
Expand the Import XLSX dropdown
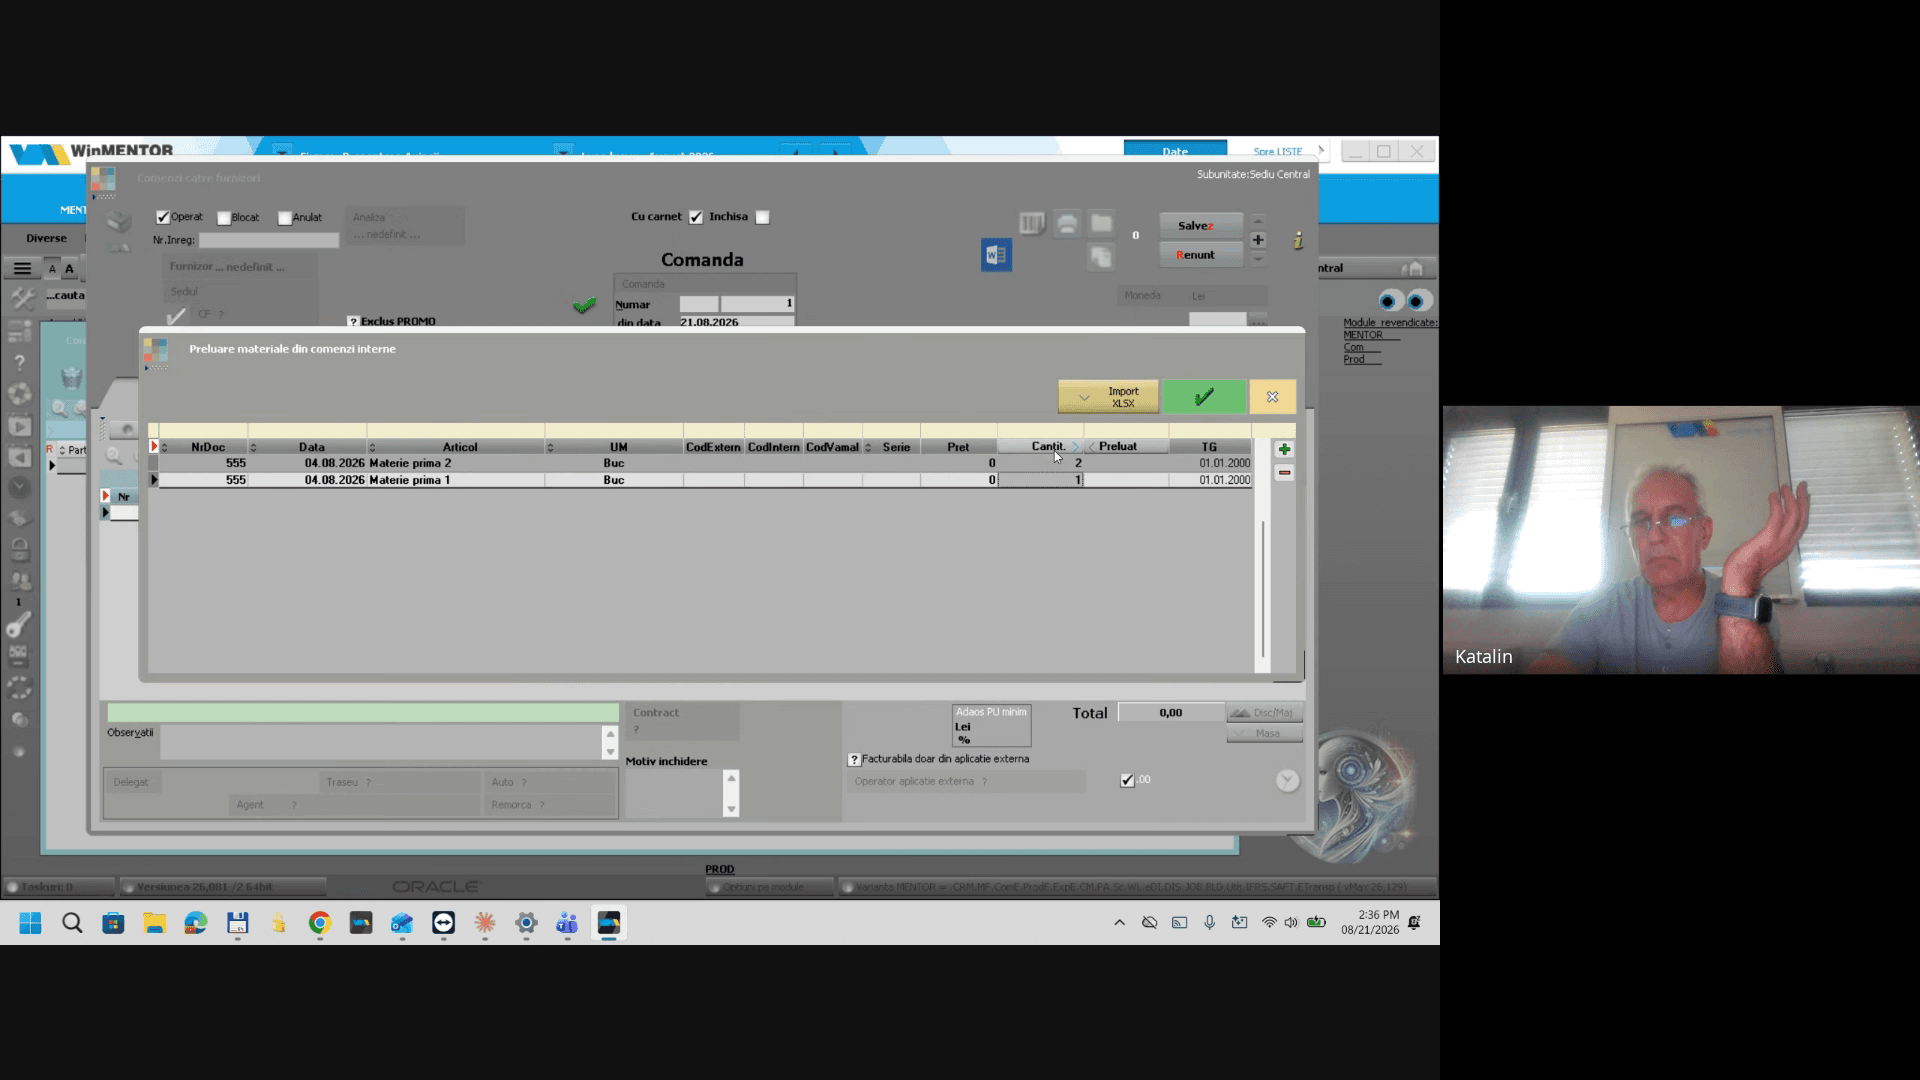[1085, 398]
